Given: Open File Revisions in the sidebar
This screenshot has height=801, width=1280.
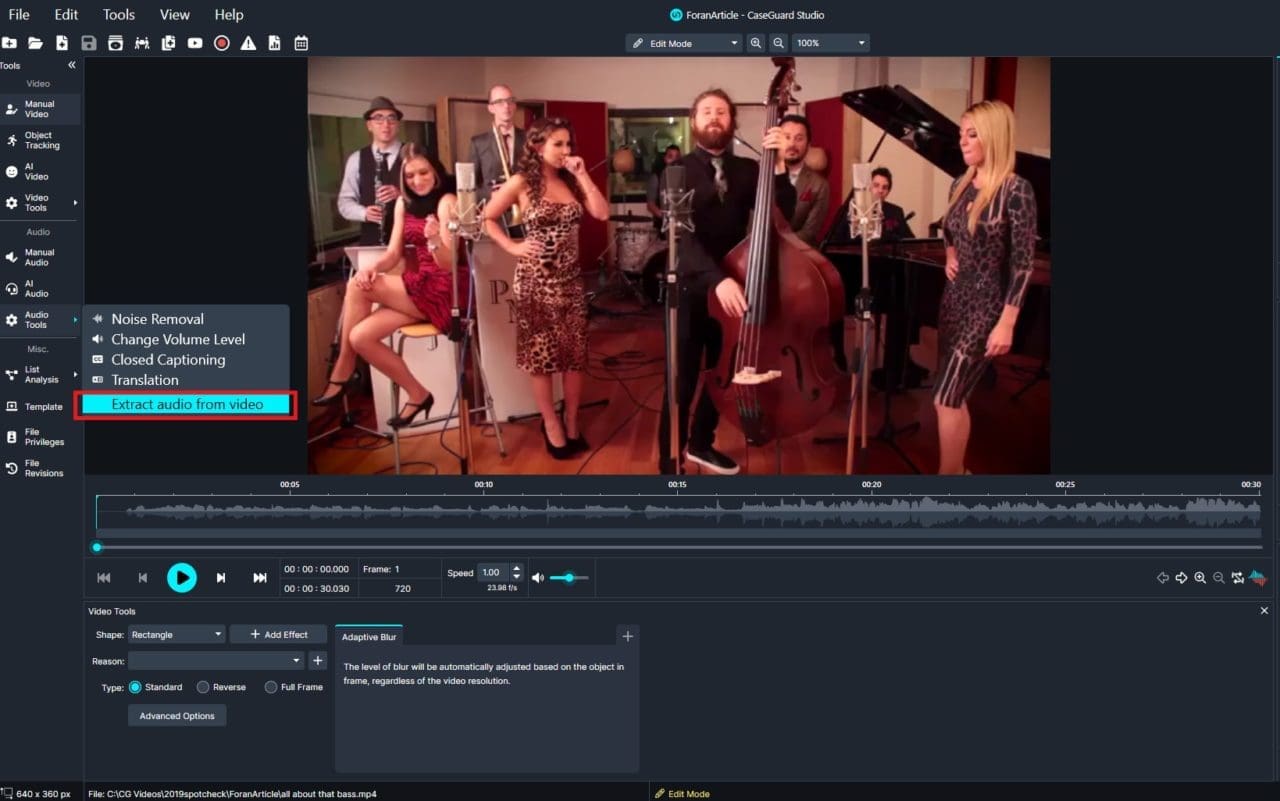Looking at the screenshot, I should pyautogui.click(x=40, y=467).
